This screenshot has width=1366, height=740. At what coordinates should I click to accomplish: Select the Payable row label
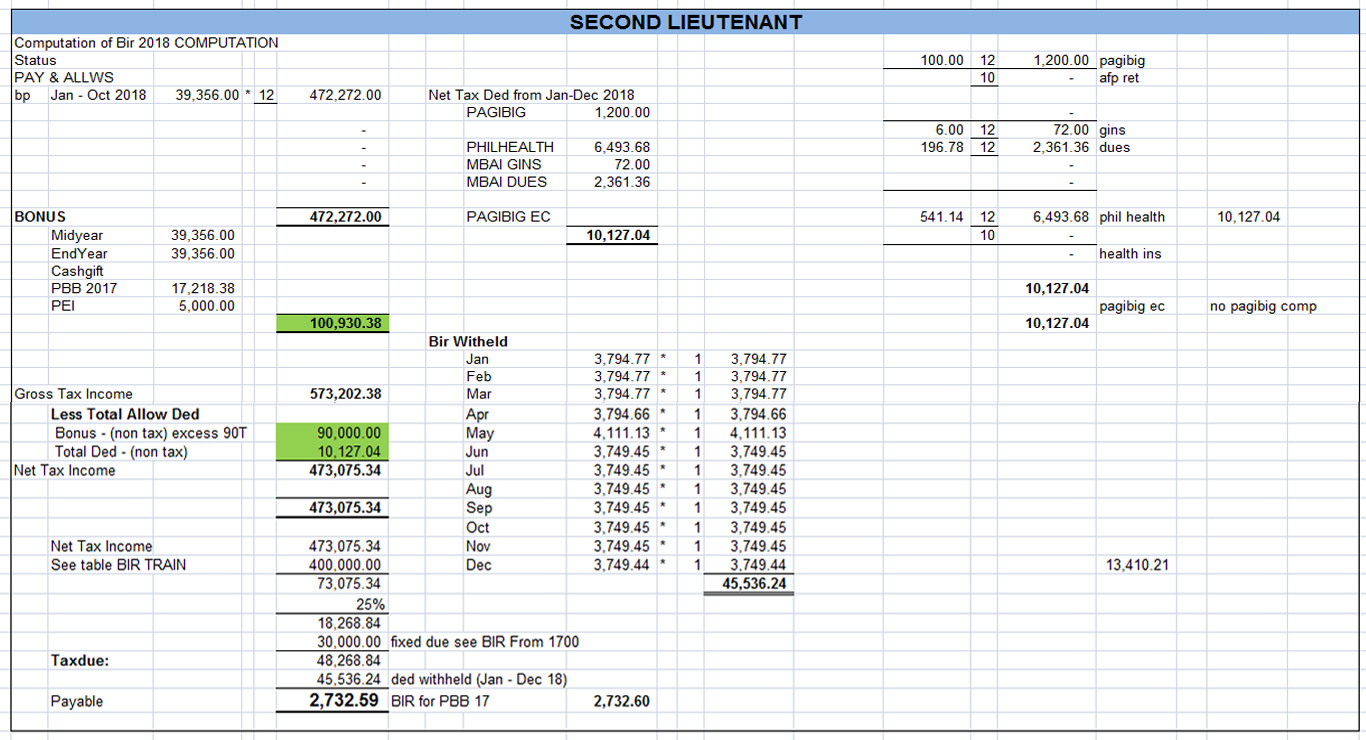(x=77, y=702)
